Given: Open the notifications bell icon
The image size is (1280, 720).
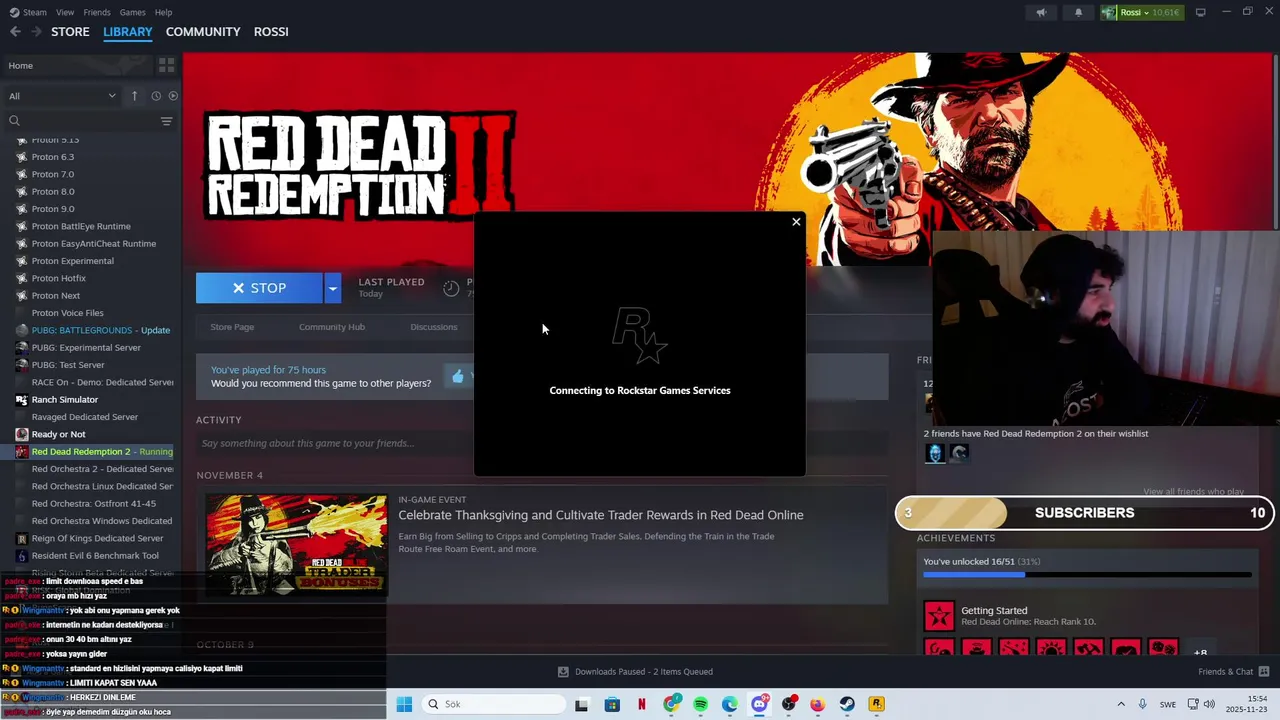Looking at the screenshot, I should tap(1078, 12).
